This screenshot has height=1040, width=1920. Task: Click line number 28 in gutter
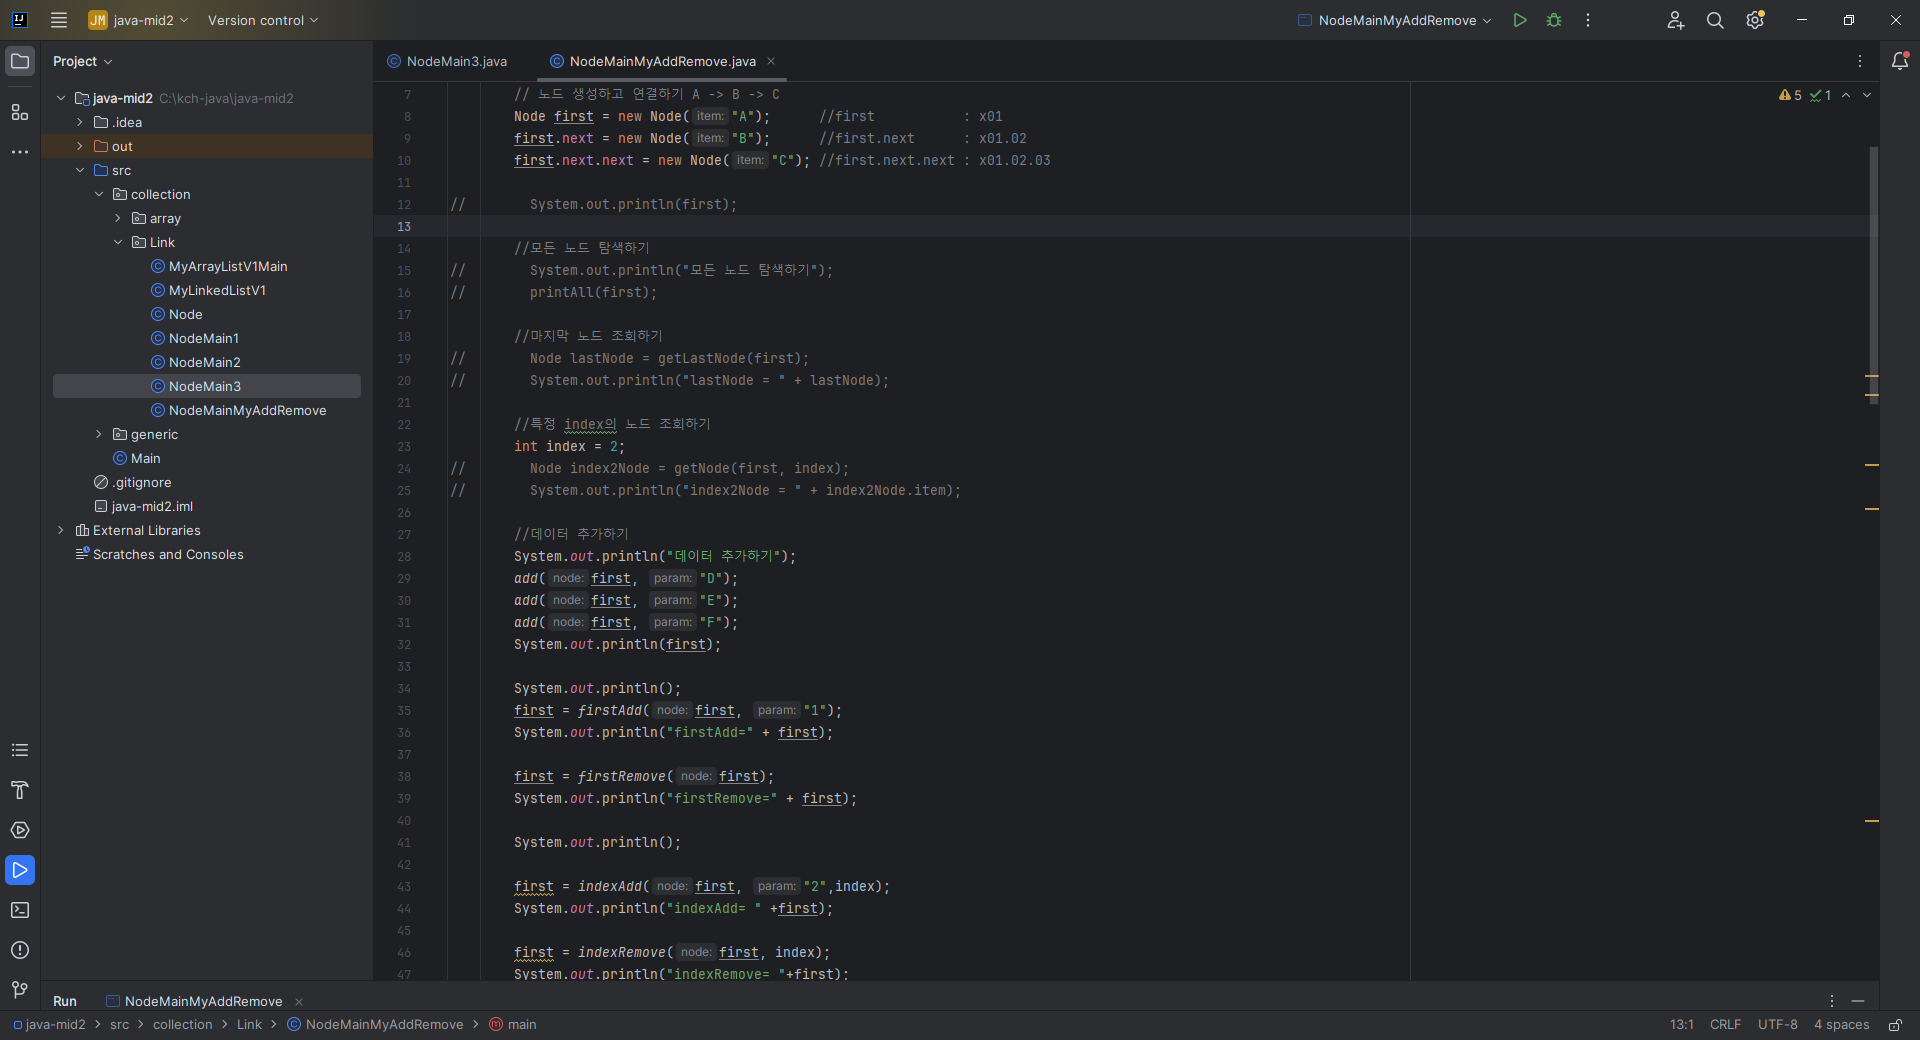[404, 557]
